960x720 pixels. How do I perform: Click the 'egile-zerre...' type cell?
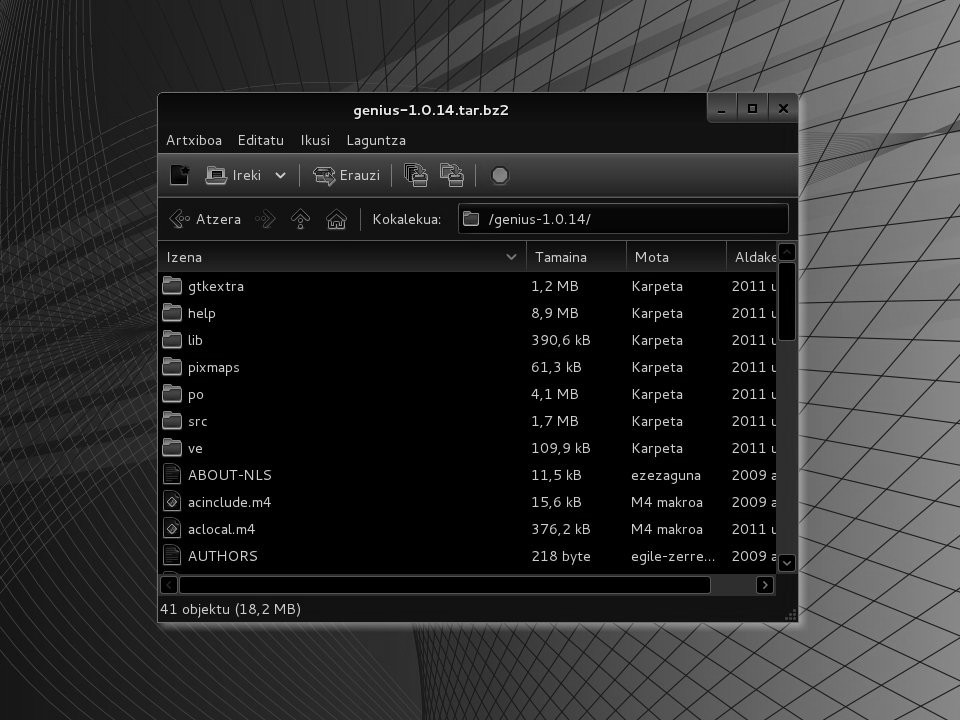point(673,556)
